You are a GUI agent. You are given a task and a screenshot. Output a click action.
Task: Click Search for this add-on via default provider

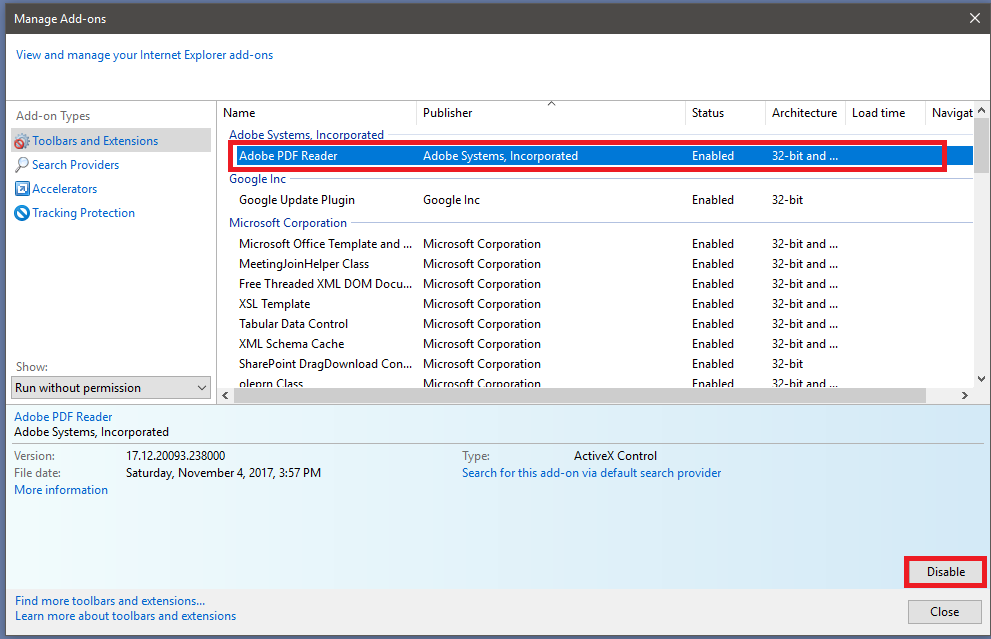[x=591, y=473]
